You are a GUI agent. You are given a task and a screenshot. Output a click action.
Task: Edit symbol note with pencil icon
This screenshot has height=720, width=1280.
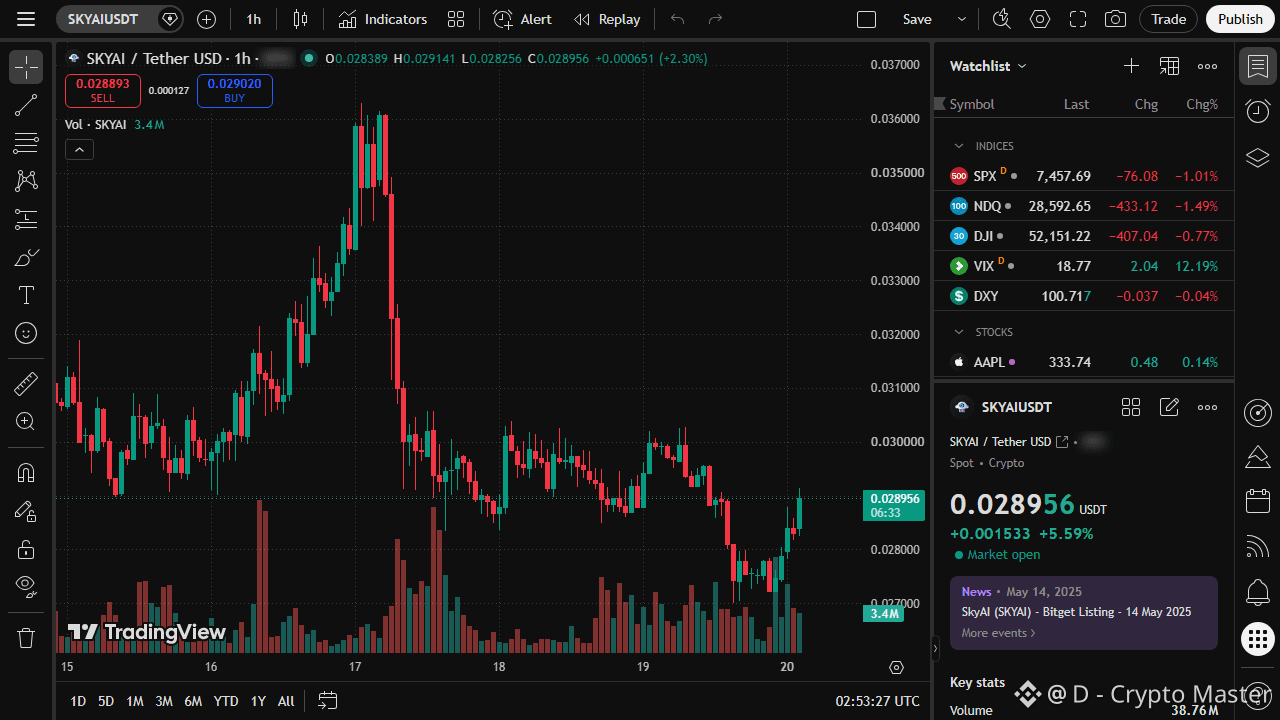(x=1169, y=407)
